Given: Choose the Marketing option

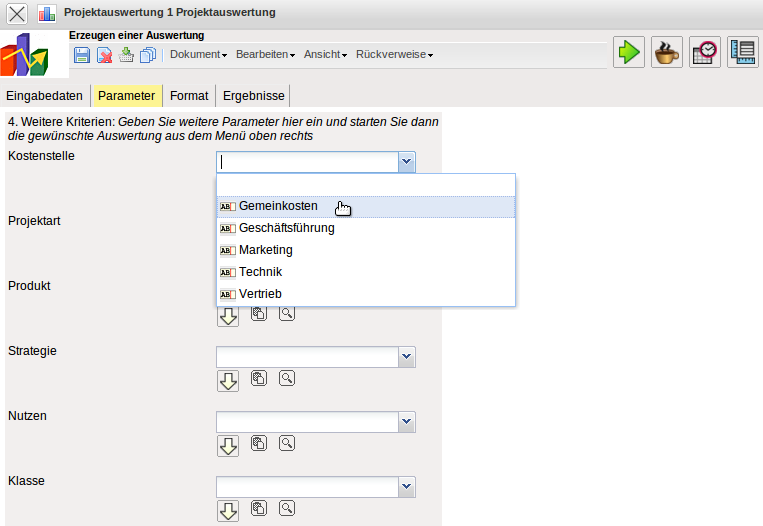Looking at the screenshot, I should pyautogui.click(x=266, y=250).
